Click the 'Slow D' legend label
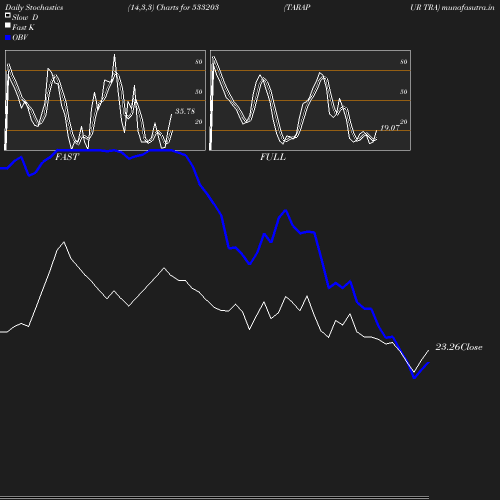The height and width of the screenshot is (500, 500). pyautogui.click(x=25, y=17)
